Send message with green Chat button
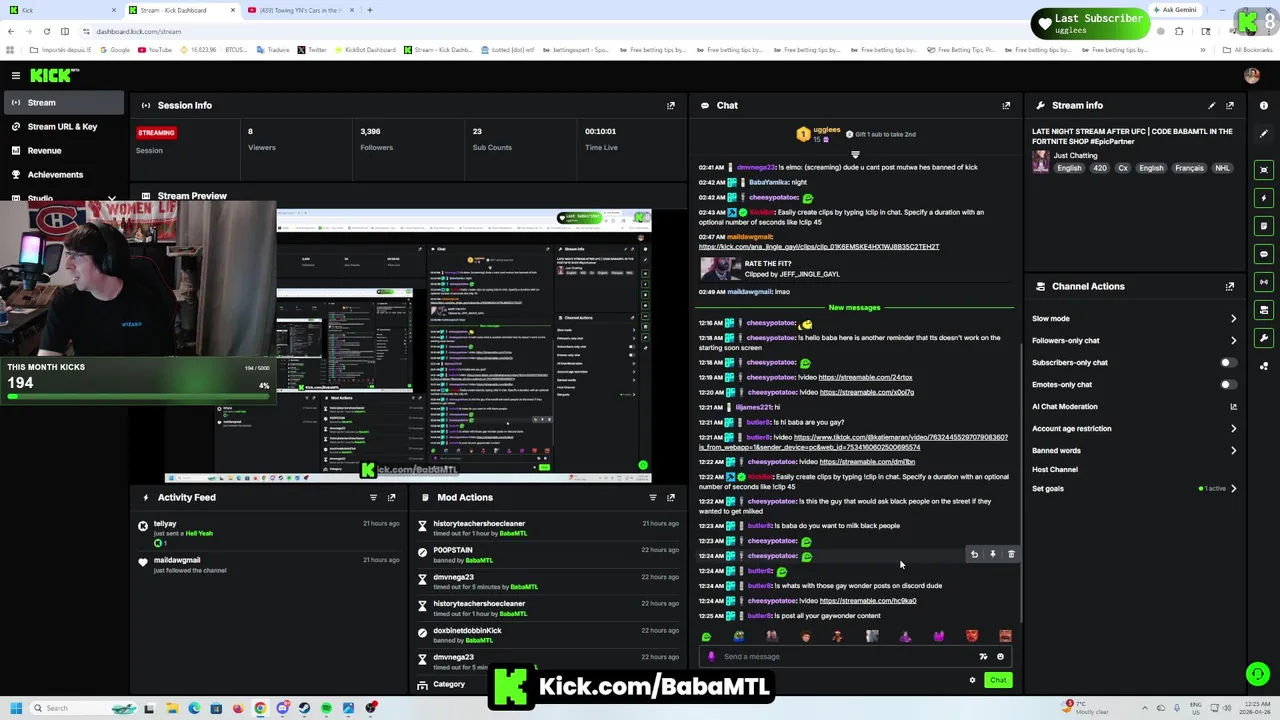The image size is (1280, 720). (x=998, y=680)
